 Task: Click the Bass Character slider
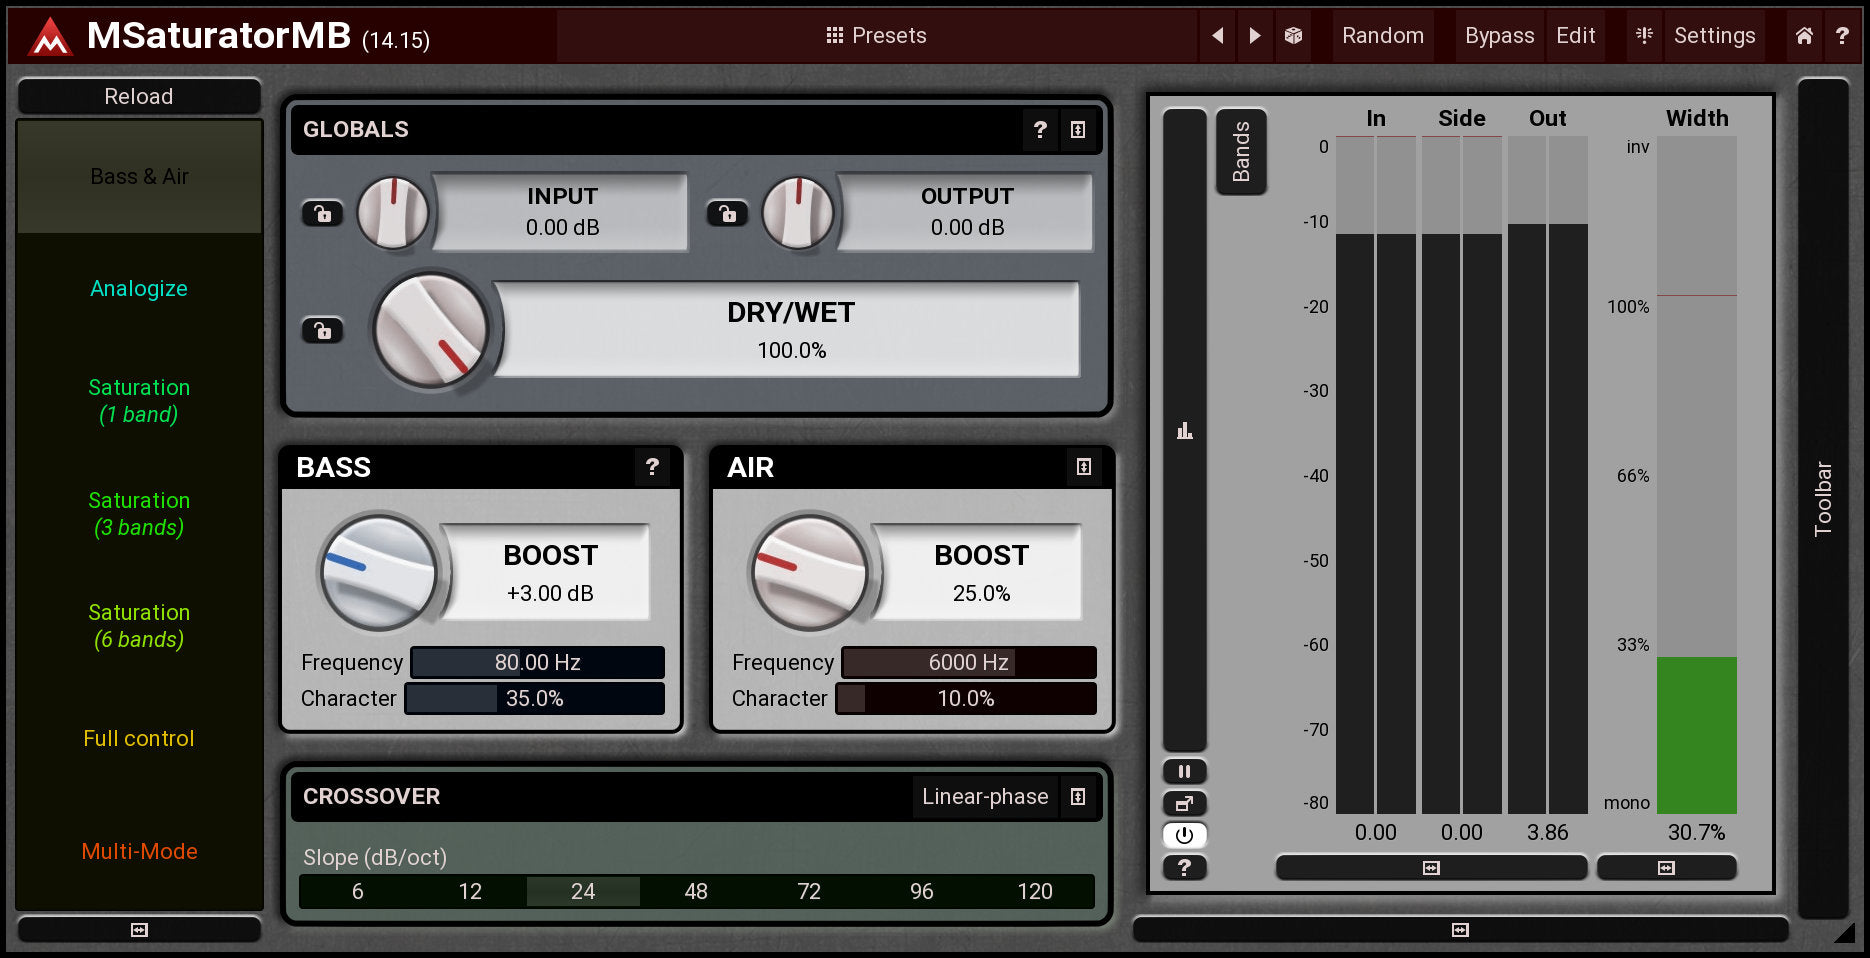coord(534,699)
